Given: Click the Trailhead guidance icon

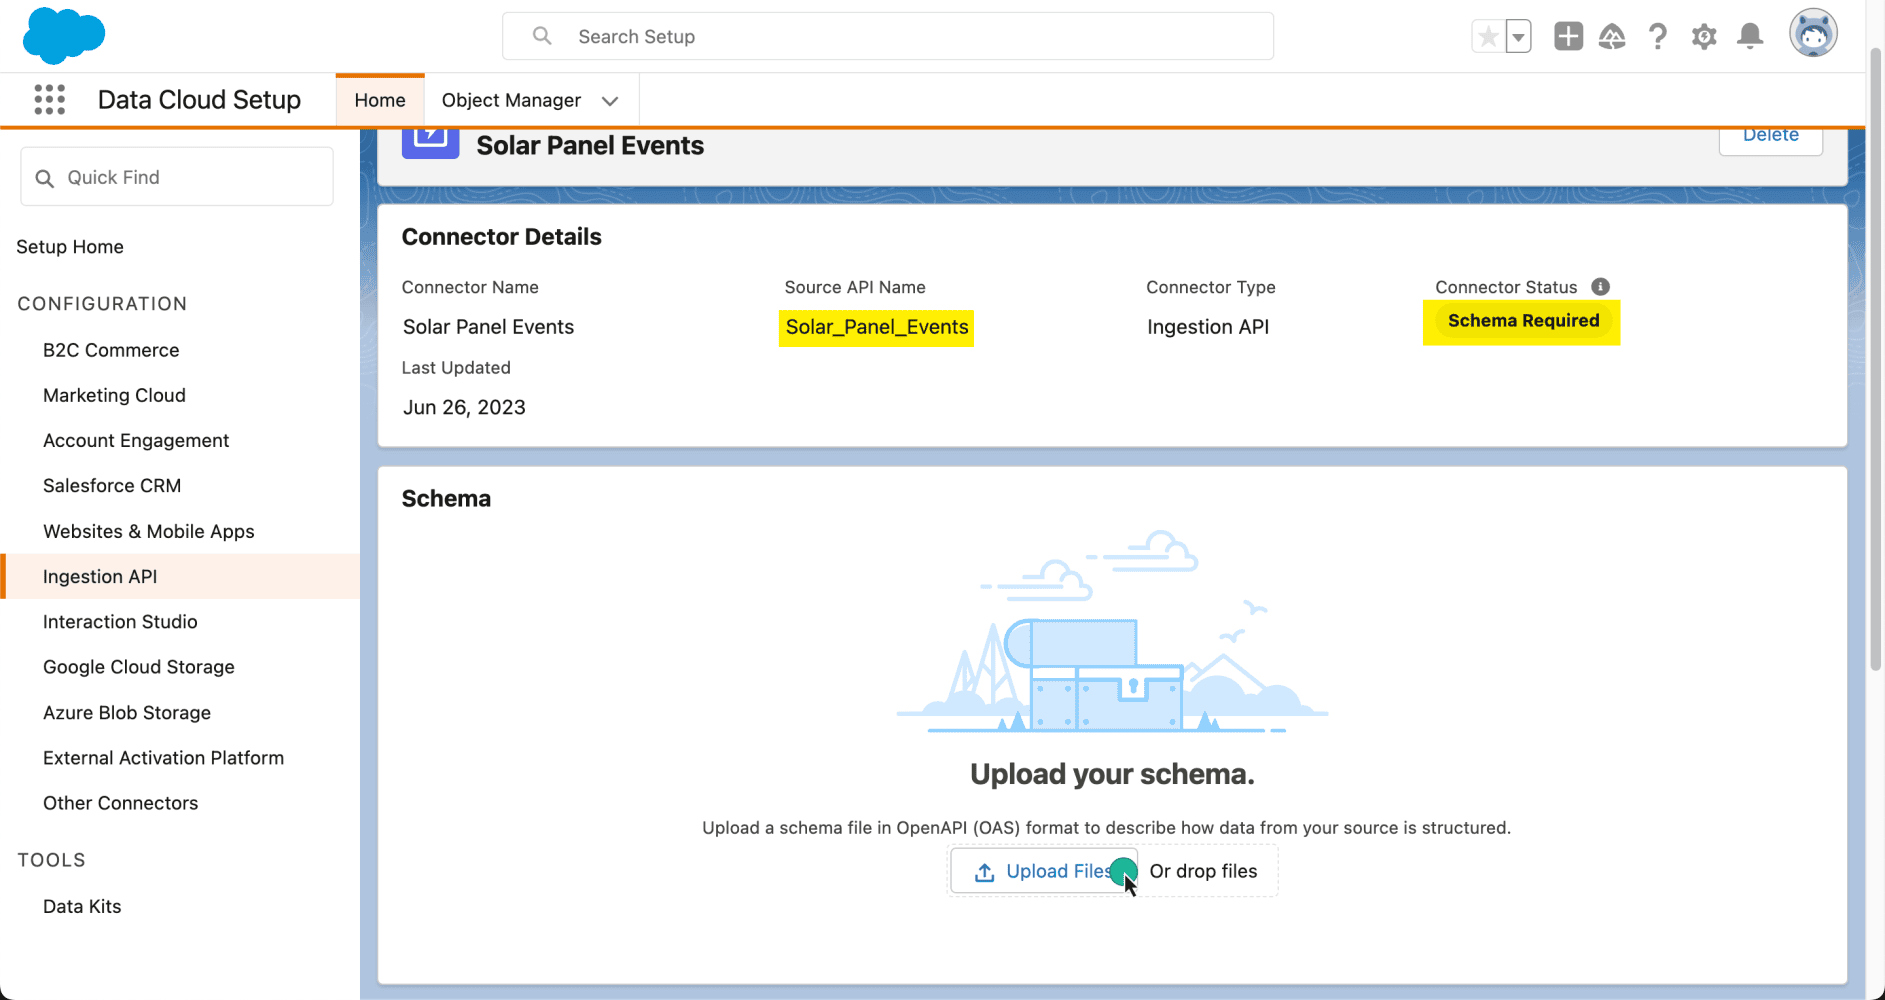Looking at the screenshot, I should (x=1612, y=37).
